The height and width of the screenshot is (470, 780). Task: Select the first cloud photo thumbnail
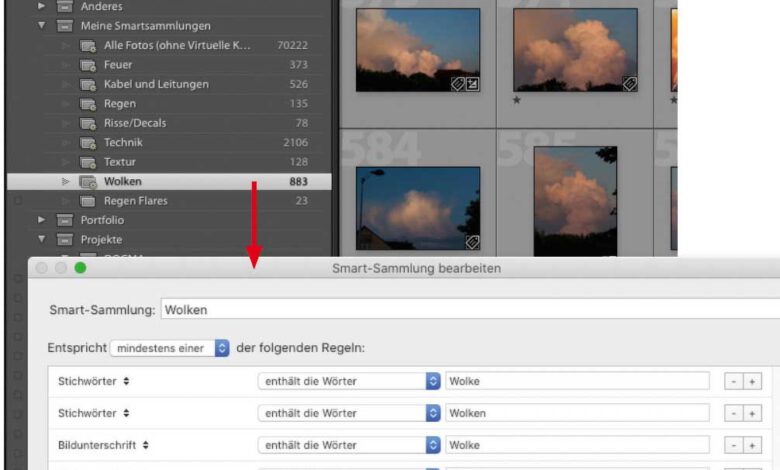pos(418,50)
